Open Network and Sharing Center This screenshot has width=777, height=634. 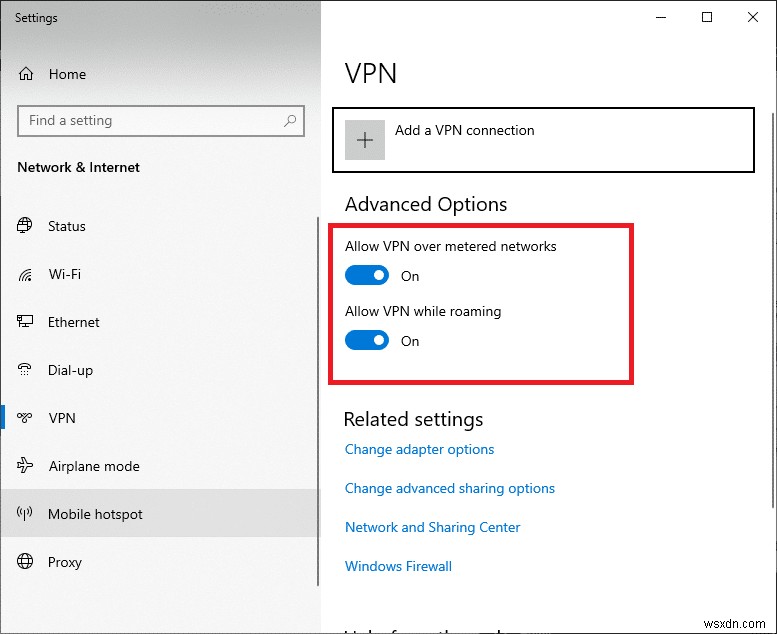[432, 528]
